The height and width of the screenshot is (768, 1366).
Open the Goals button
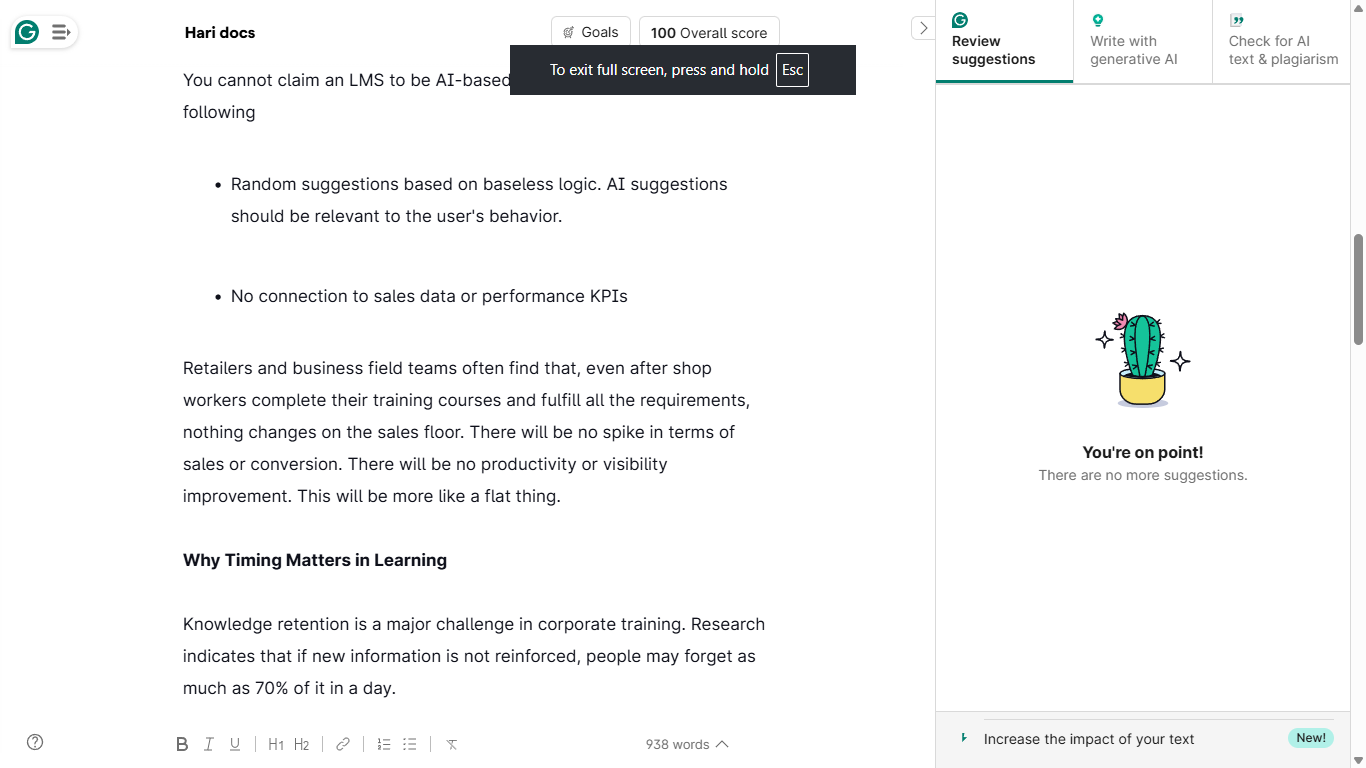[591, 32]
